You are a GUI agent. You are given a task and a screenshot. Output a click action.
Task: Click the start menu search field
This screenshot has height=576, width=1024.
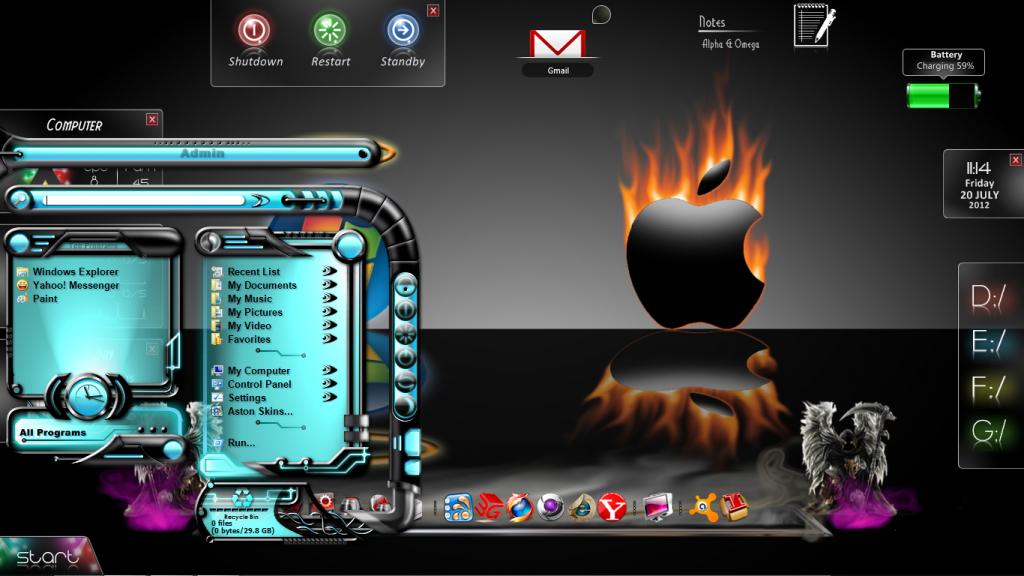(x=146, y=200)
